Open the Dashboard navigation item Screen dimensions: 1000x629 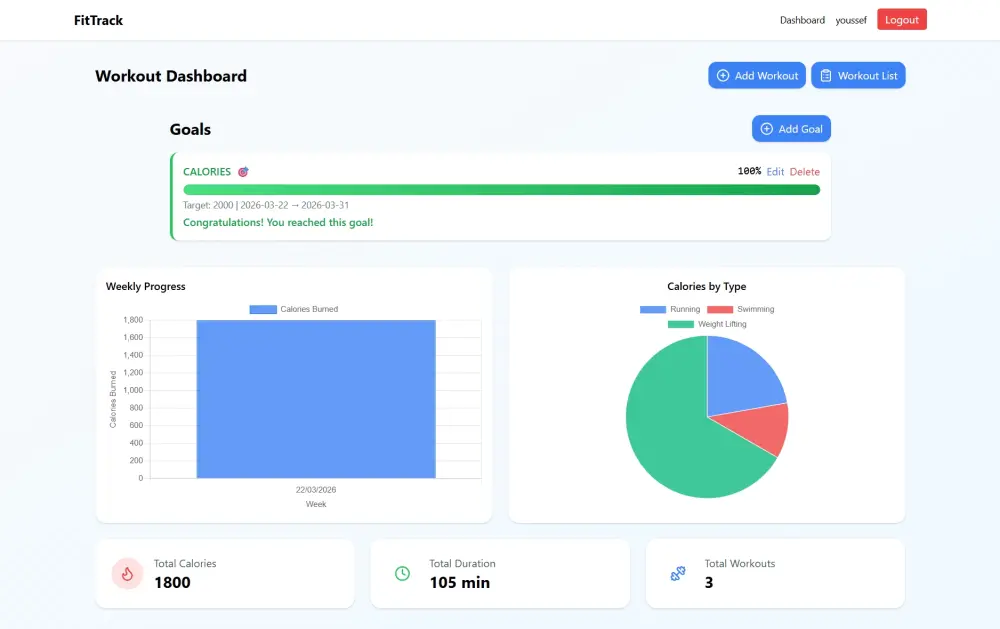(802, 20)
